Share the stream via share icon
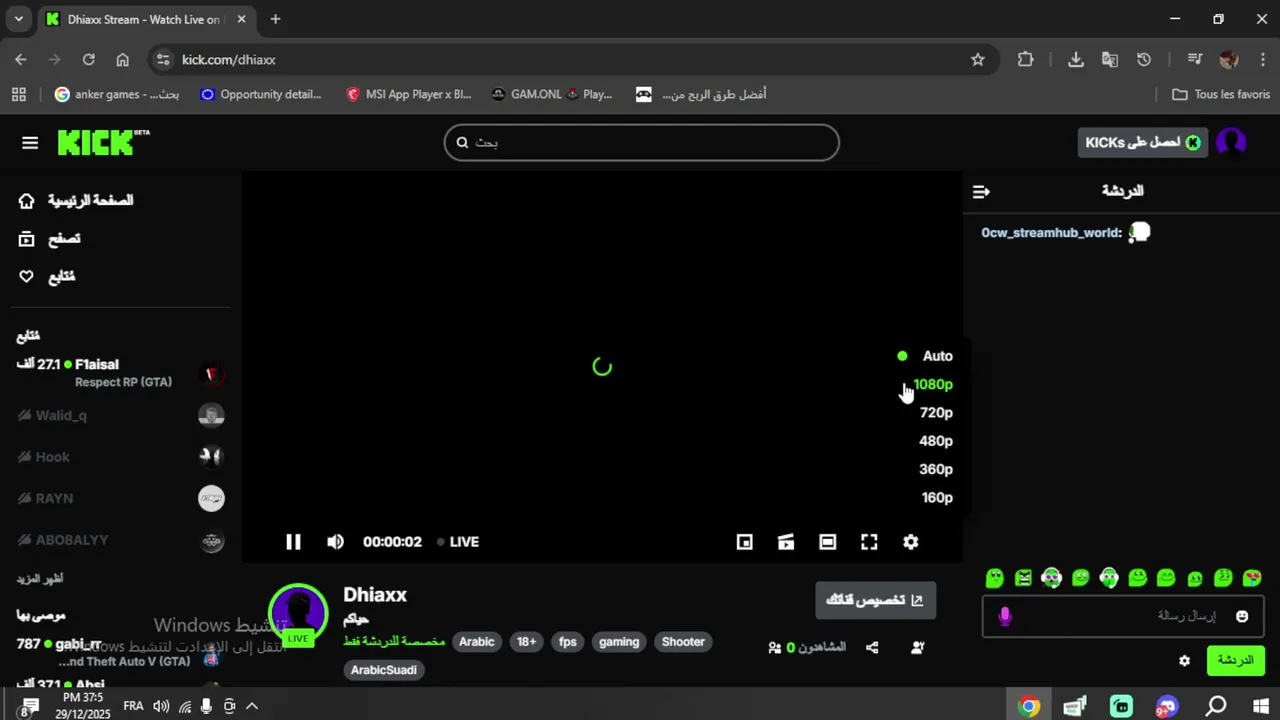The image size is (1280, 720). (872, 648)
